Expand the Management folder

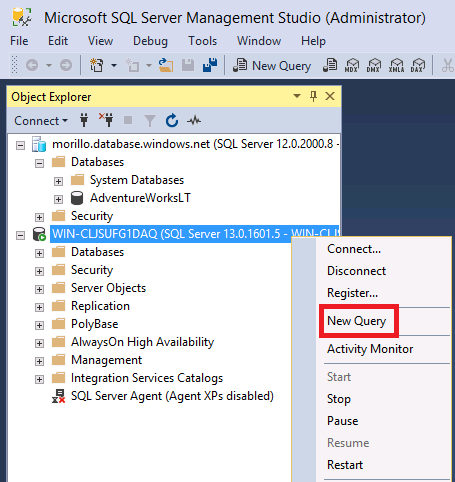(39, 361)
